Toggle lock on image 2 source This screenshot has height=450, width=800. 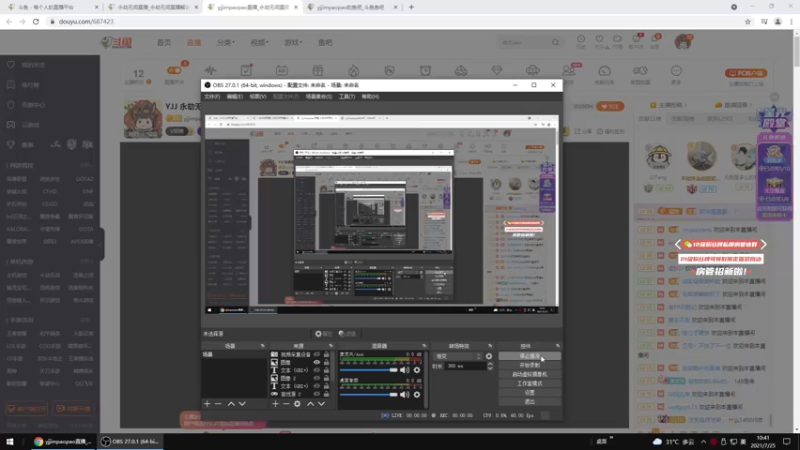click(x=327, y=378)
